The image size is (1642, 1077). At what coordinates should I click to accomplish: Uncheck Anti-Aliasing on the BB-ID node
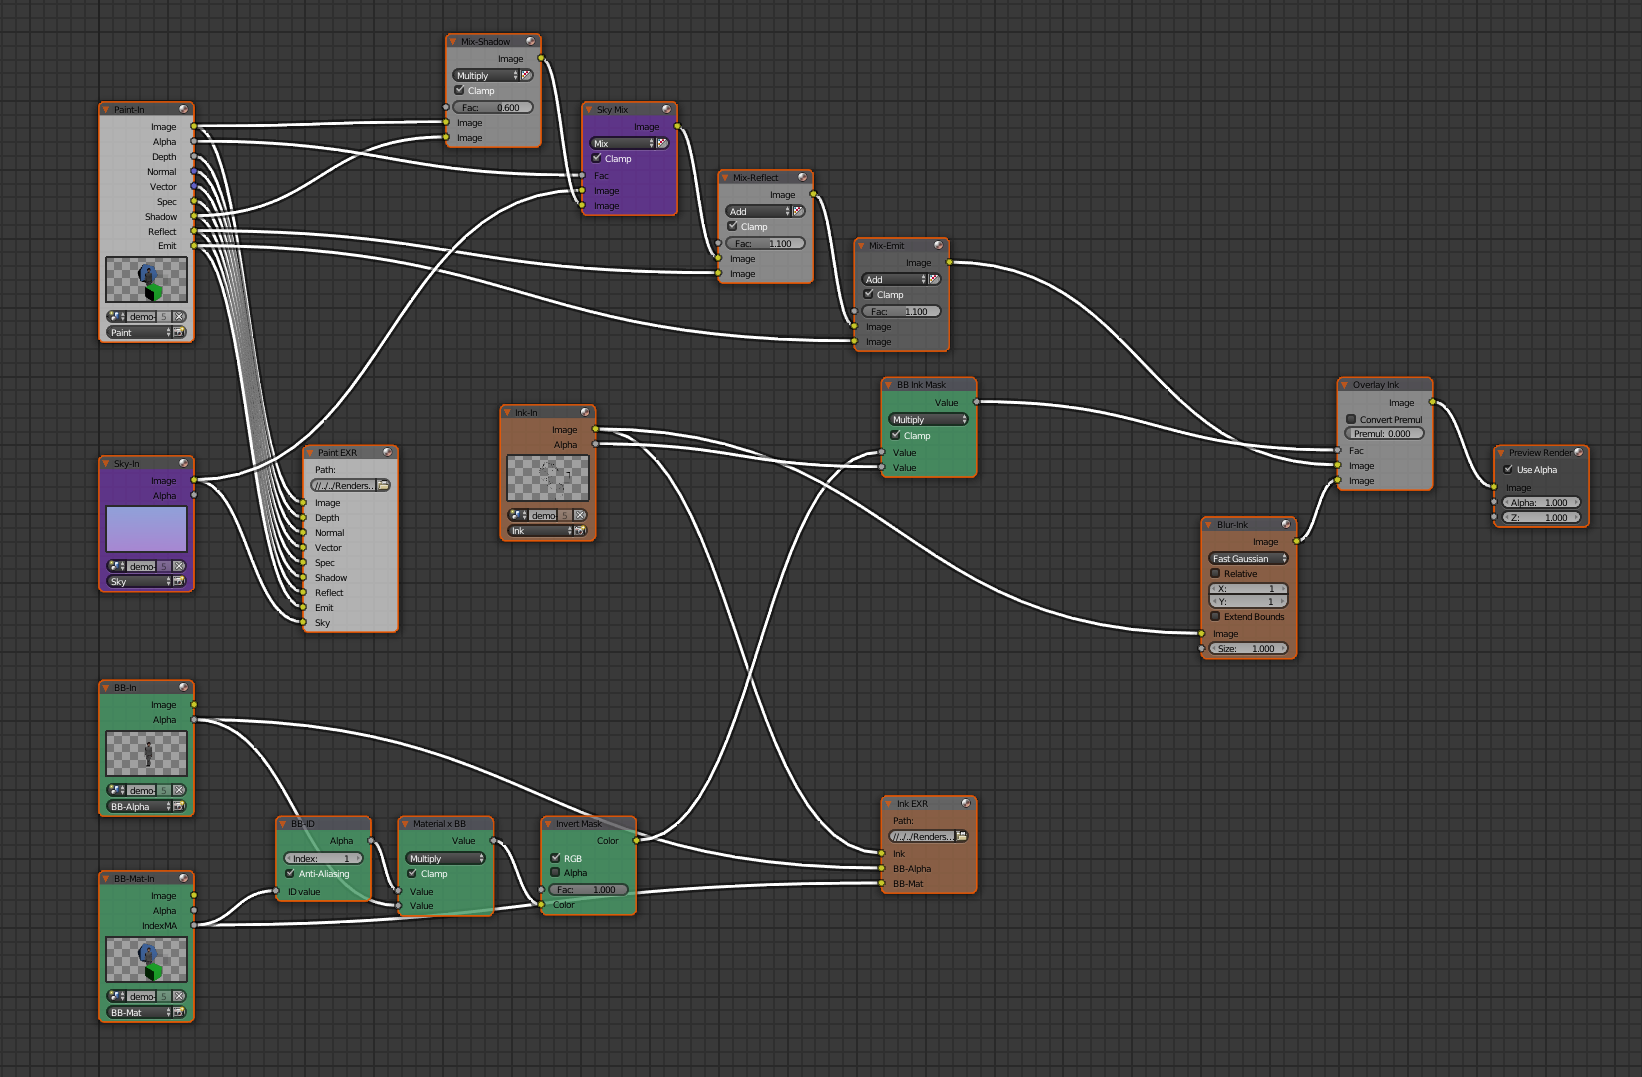pyautogui.click(x=290, y=873)
